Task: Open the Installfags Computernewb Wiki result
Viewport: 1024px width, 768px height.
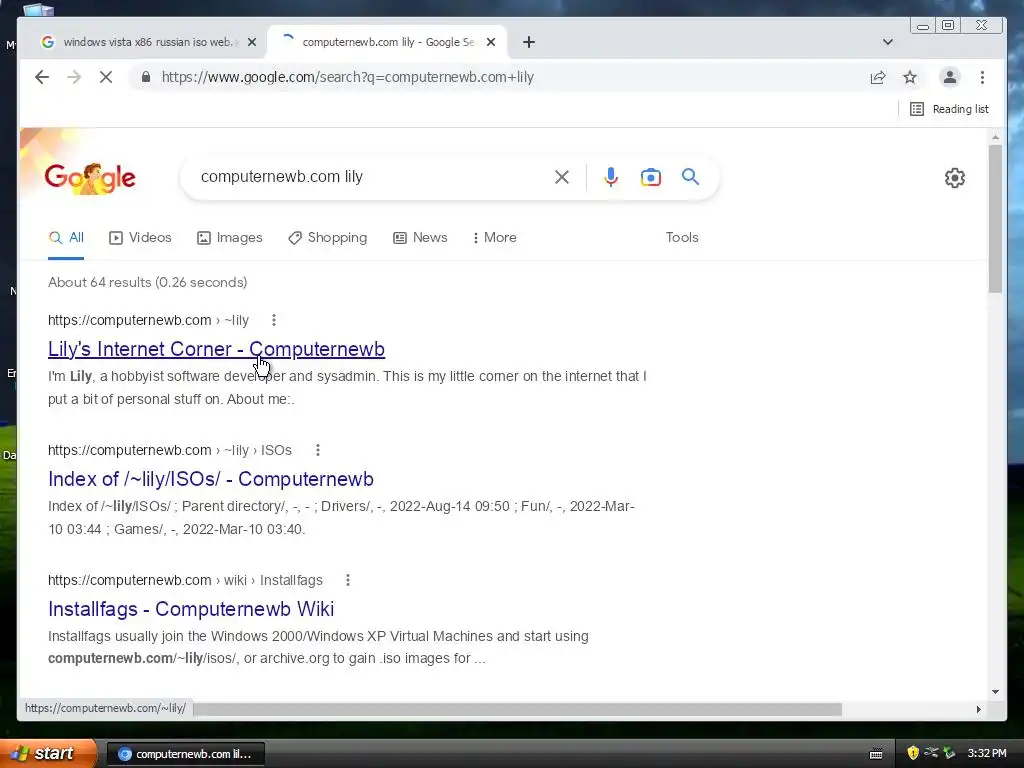Action: (x=191, y=609)
